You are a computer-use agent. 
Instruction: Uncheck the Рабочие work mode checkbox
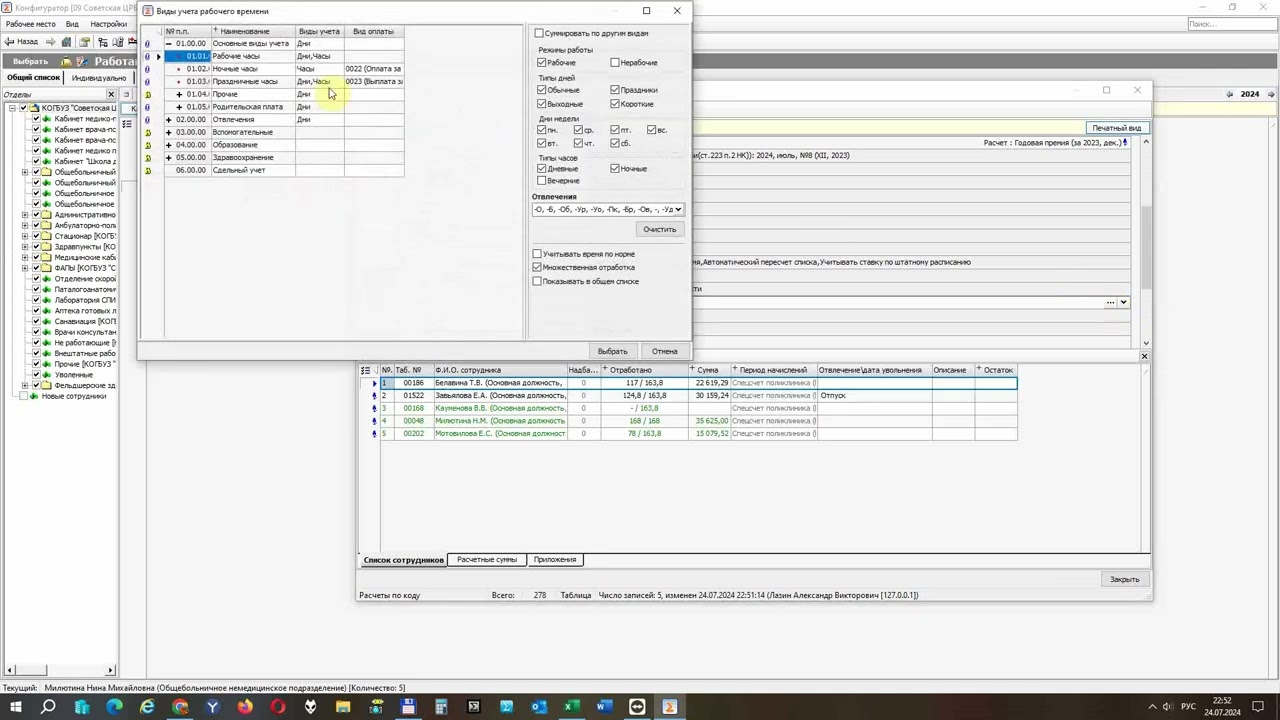click(542, 63)
